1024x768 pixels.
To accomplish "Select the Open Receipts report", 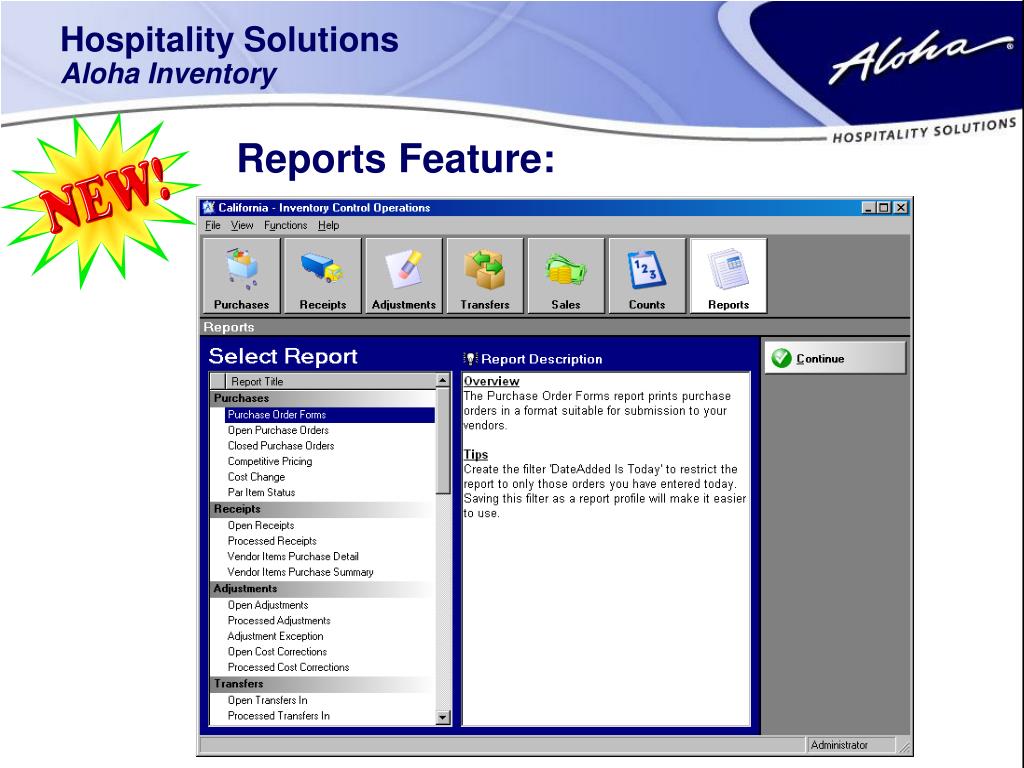I will coord(261,526).
